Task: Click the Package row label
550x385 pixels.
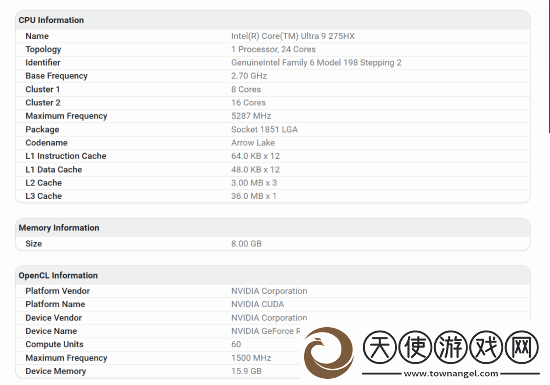Action: (42, 130)
